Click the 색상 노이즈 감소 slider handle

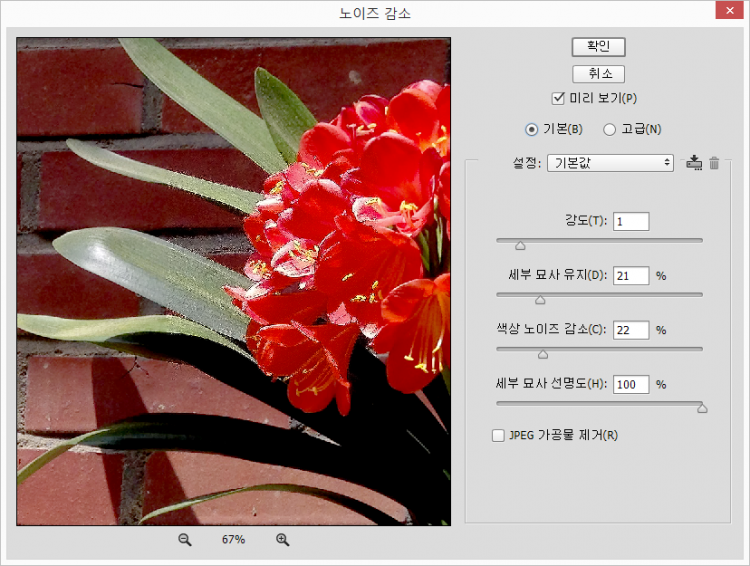pos(543,353)
